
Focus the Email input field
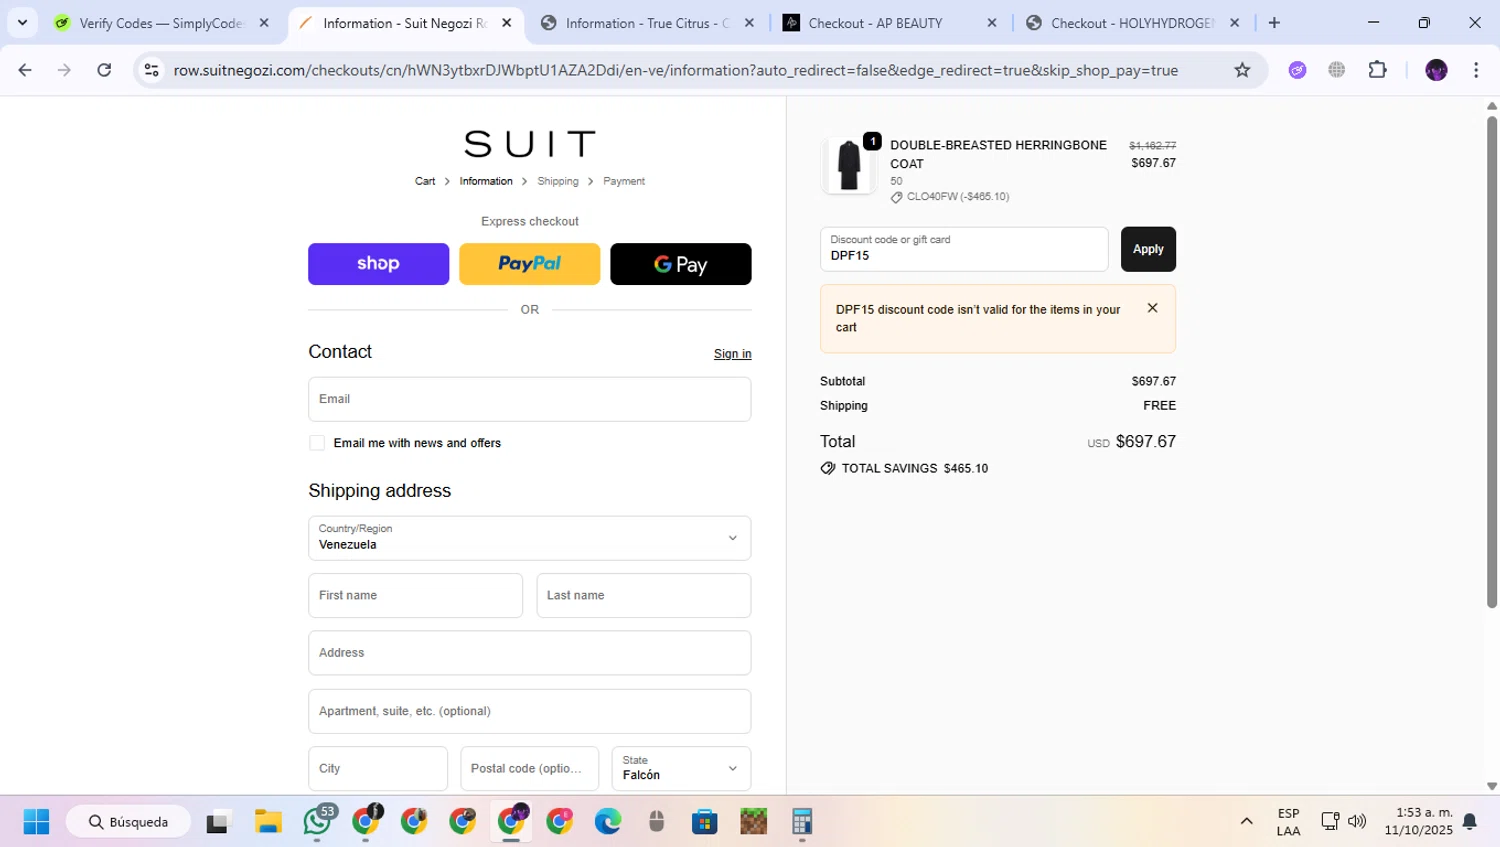coord(530,399)
